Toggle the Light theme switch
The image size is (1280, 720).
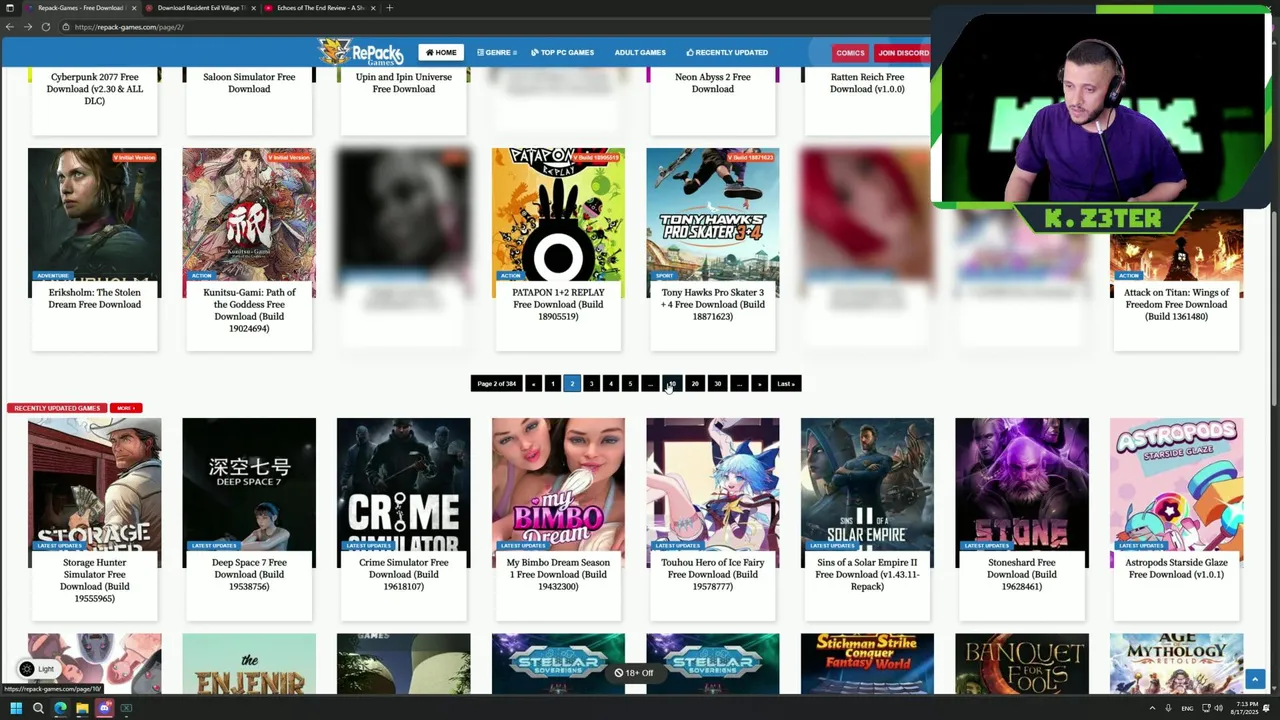[x=37, y=669]
